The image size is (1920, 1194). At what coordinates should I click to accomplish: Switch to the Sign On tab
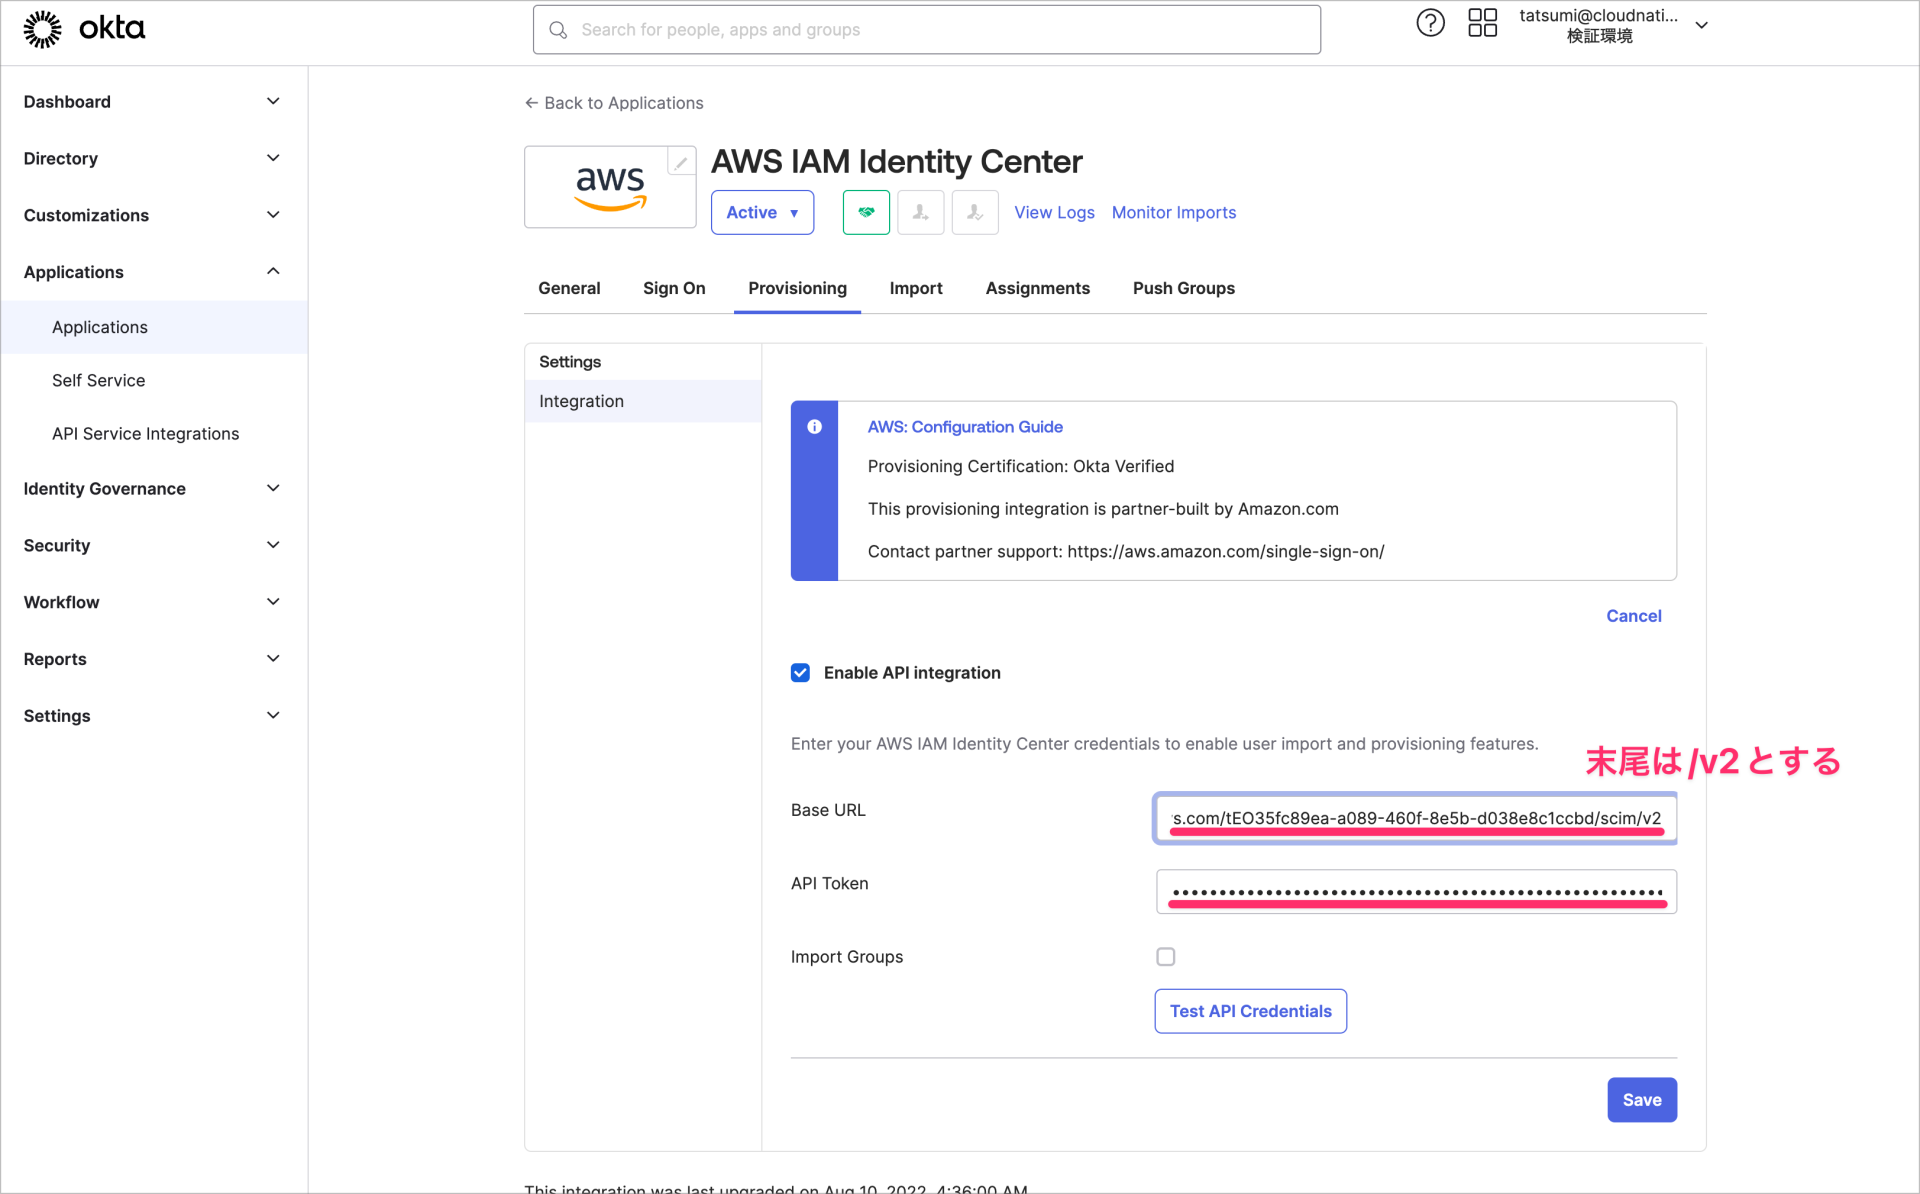tap(674, 288)
